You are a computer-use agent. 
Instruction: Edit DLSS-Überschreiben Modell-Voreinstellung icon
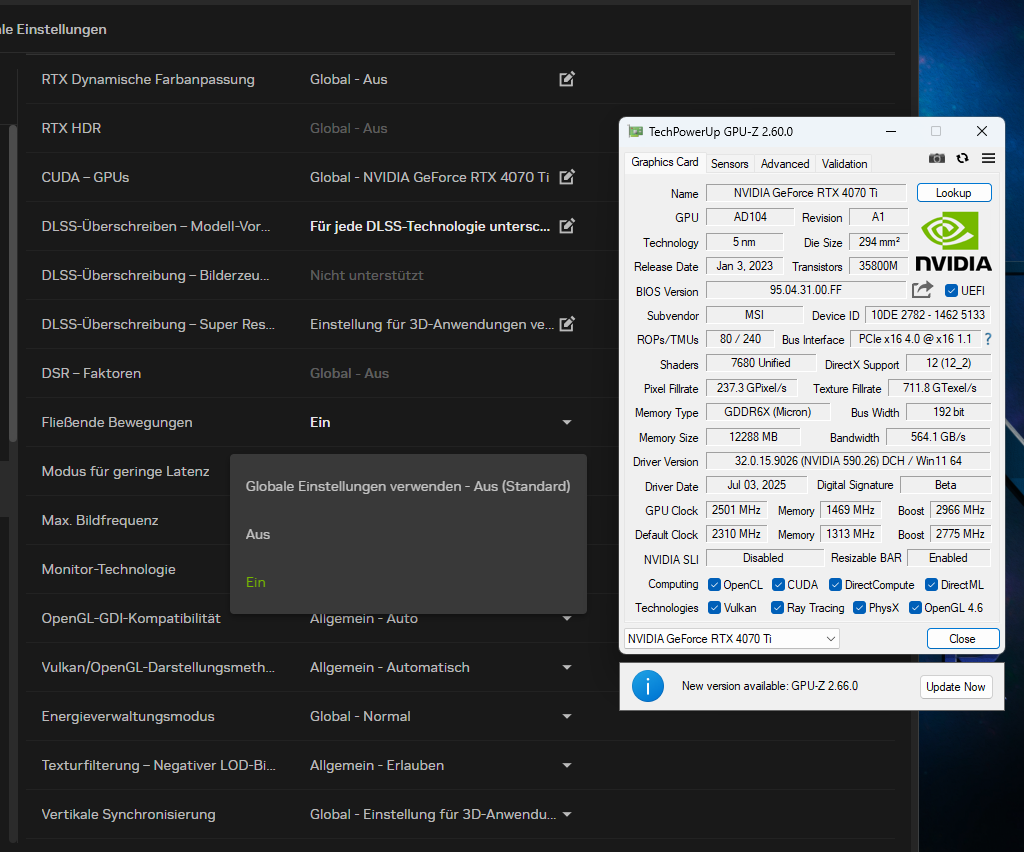point(567,226)
